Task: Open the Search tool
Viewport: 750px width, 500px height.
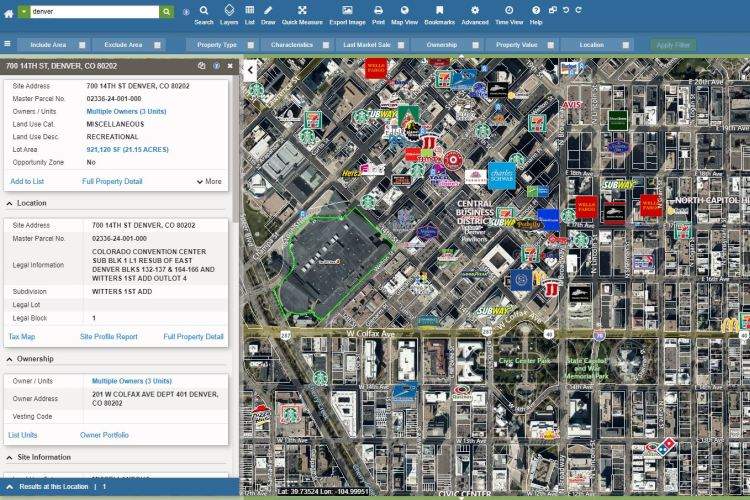Action: pyautogui.click(x=204, y=15)
